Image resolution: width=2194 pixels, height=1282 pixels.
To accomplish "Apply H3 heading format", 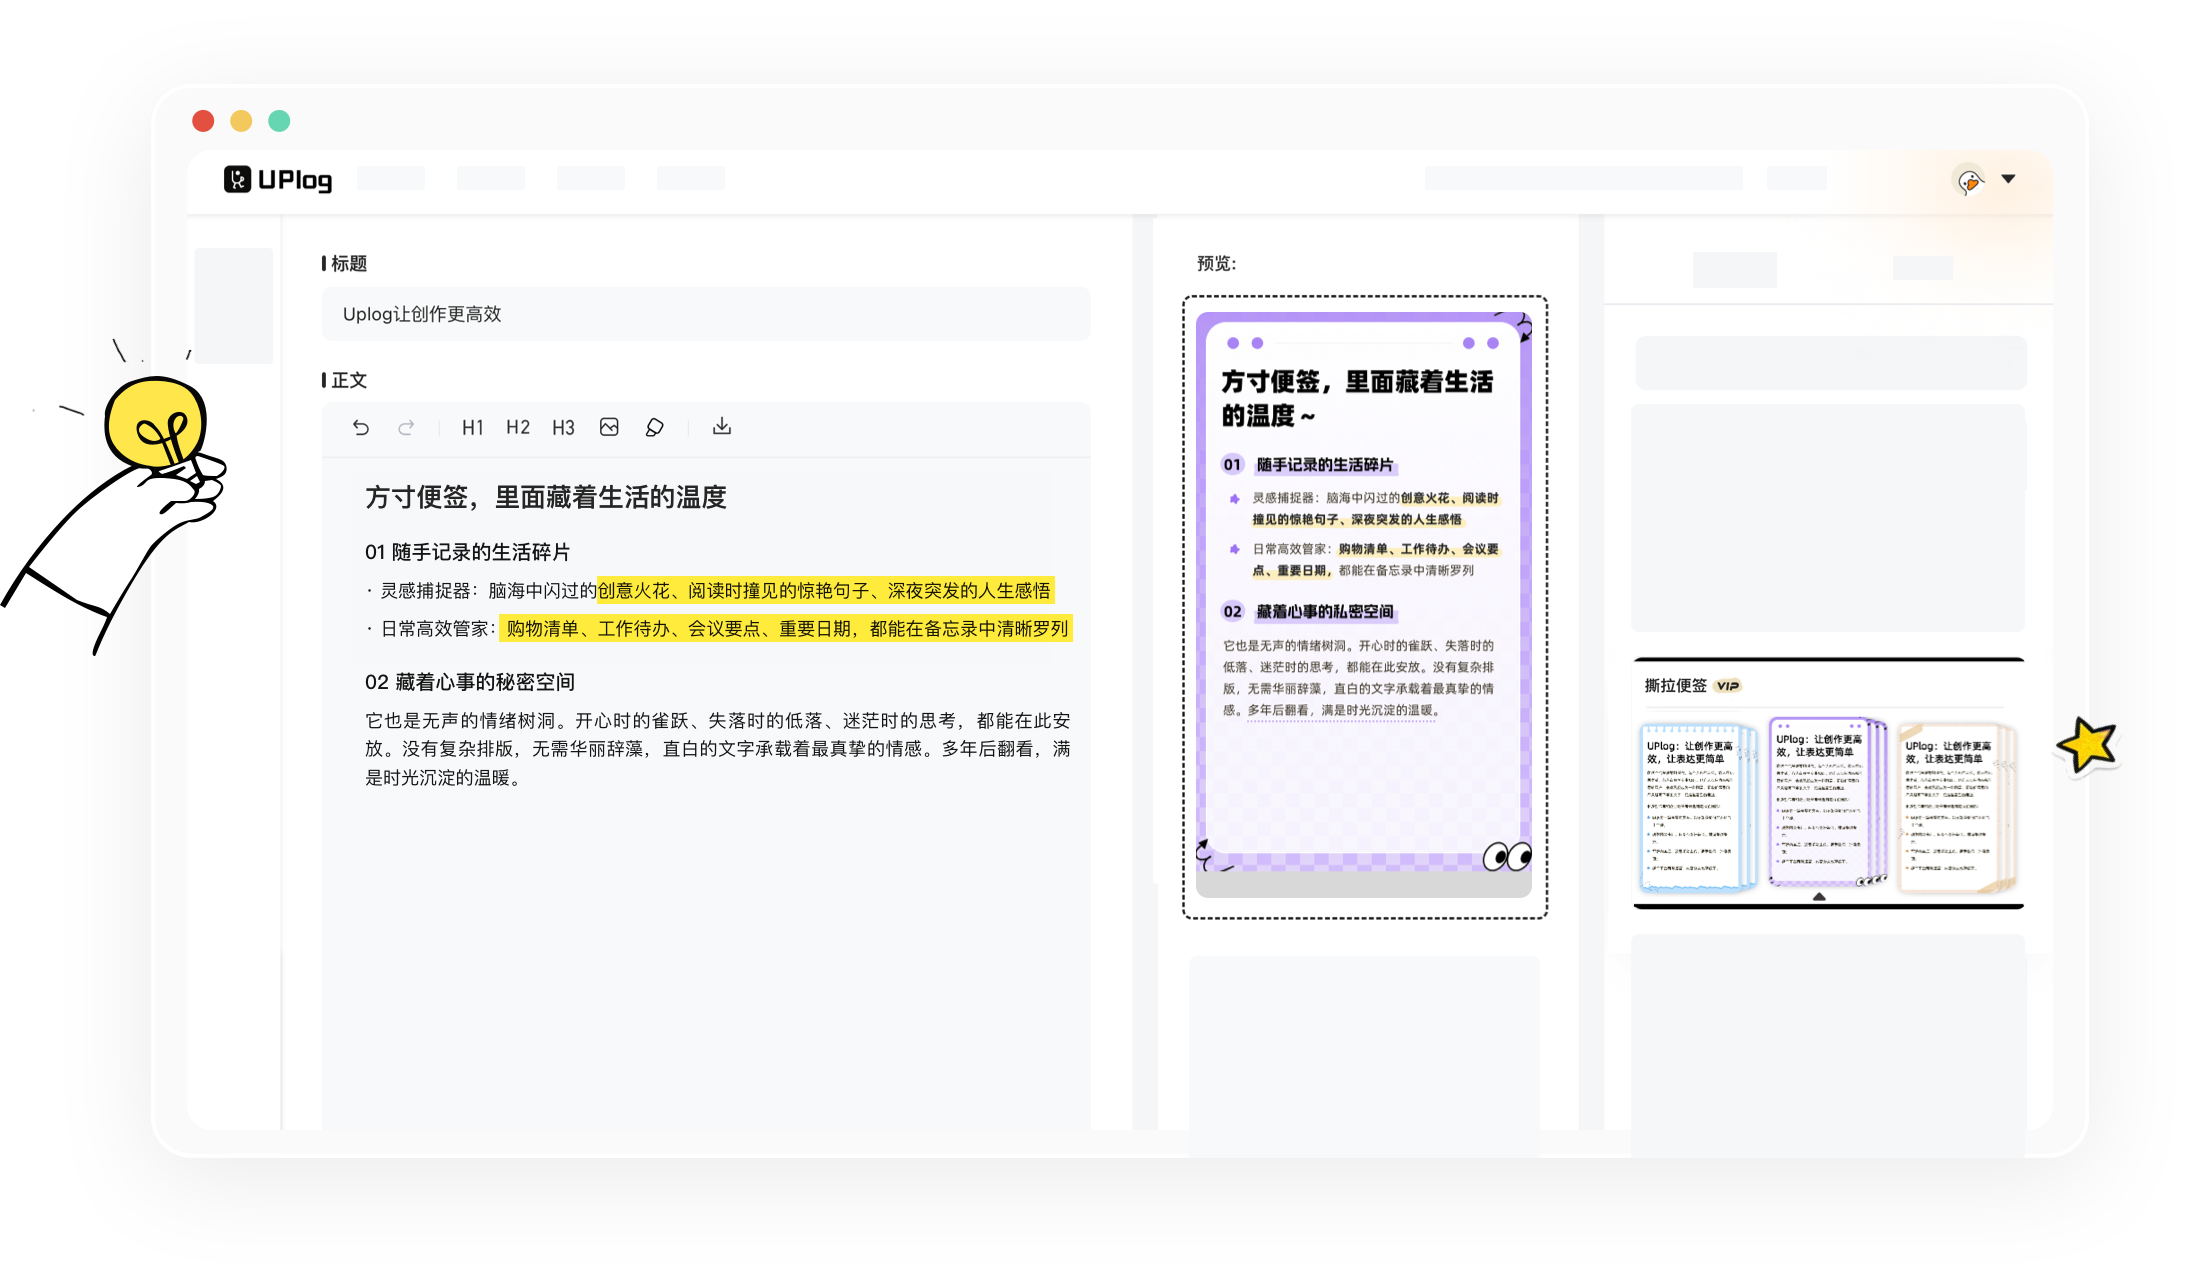I will tap(563, 428).
